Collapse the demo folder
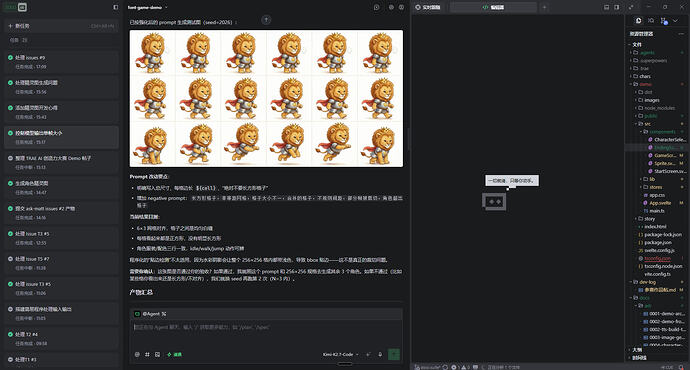The height and width of the screenshot is (370, 690). 657,84
